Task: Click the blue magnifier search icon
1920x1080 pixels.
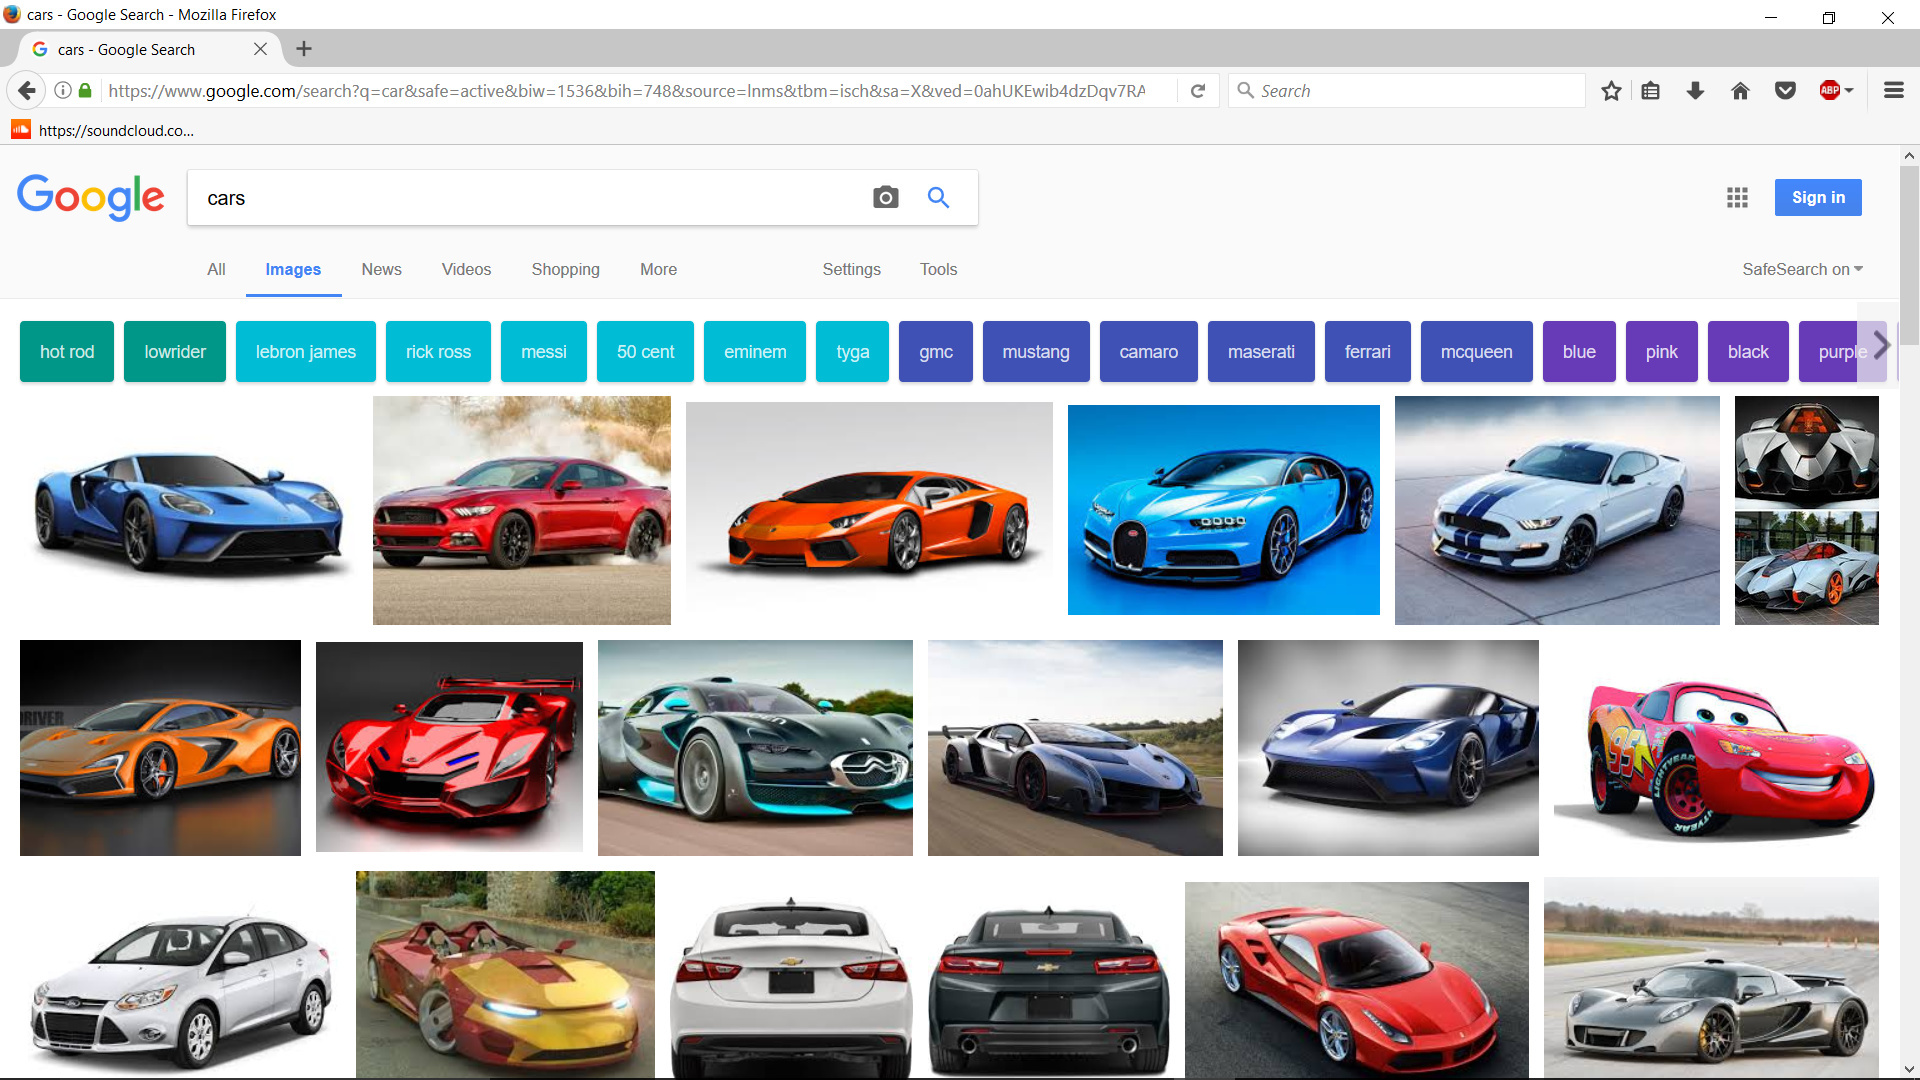Action: [938, 198]
